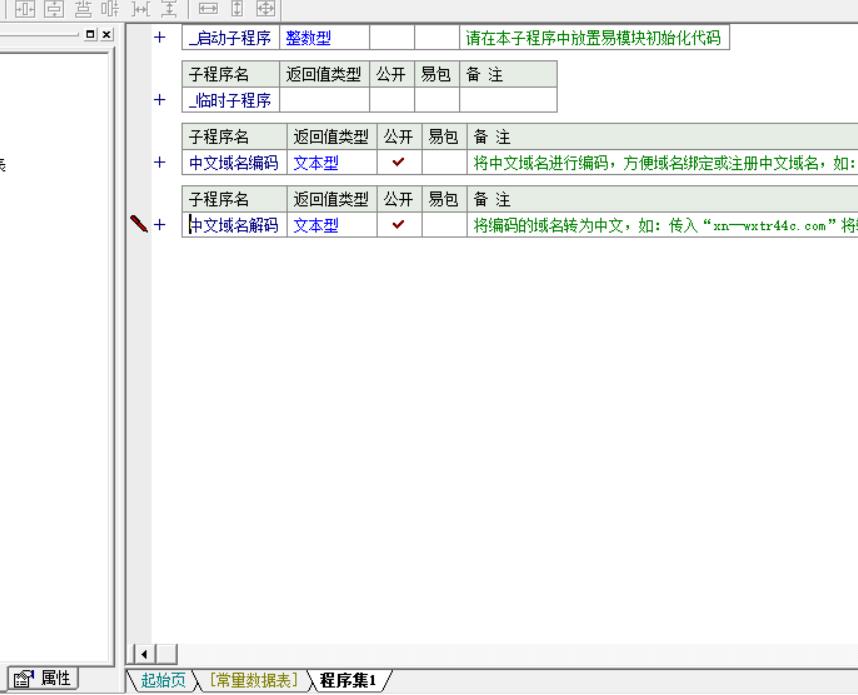Toggle 易包 cell for 中文域名解码
Screen dimensions: 858x695
pos(444,224)
